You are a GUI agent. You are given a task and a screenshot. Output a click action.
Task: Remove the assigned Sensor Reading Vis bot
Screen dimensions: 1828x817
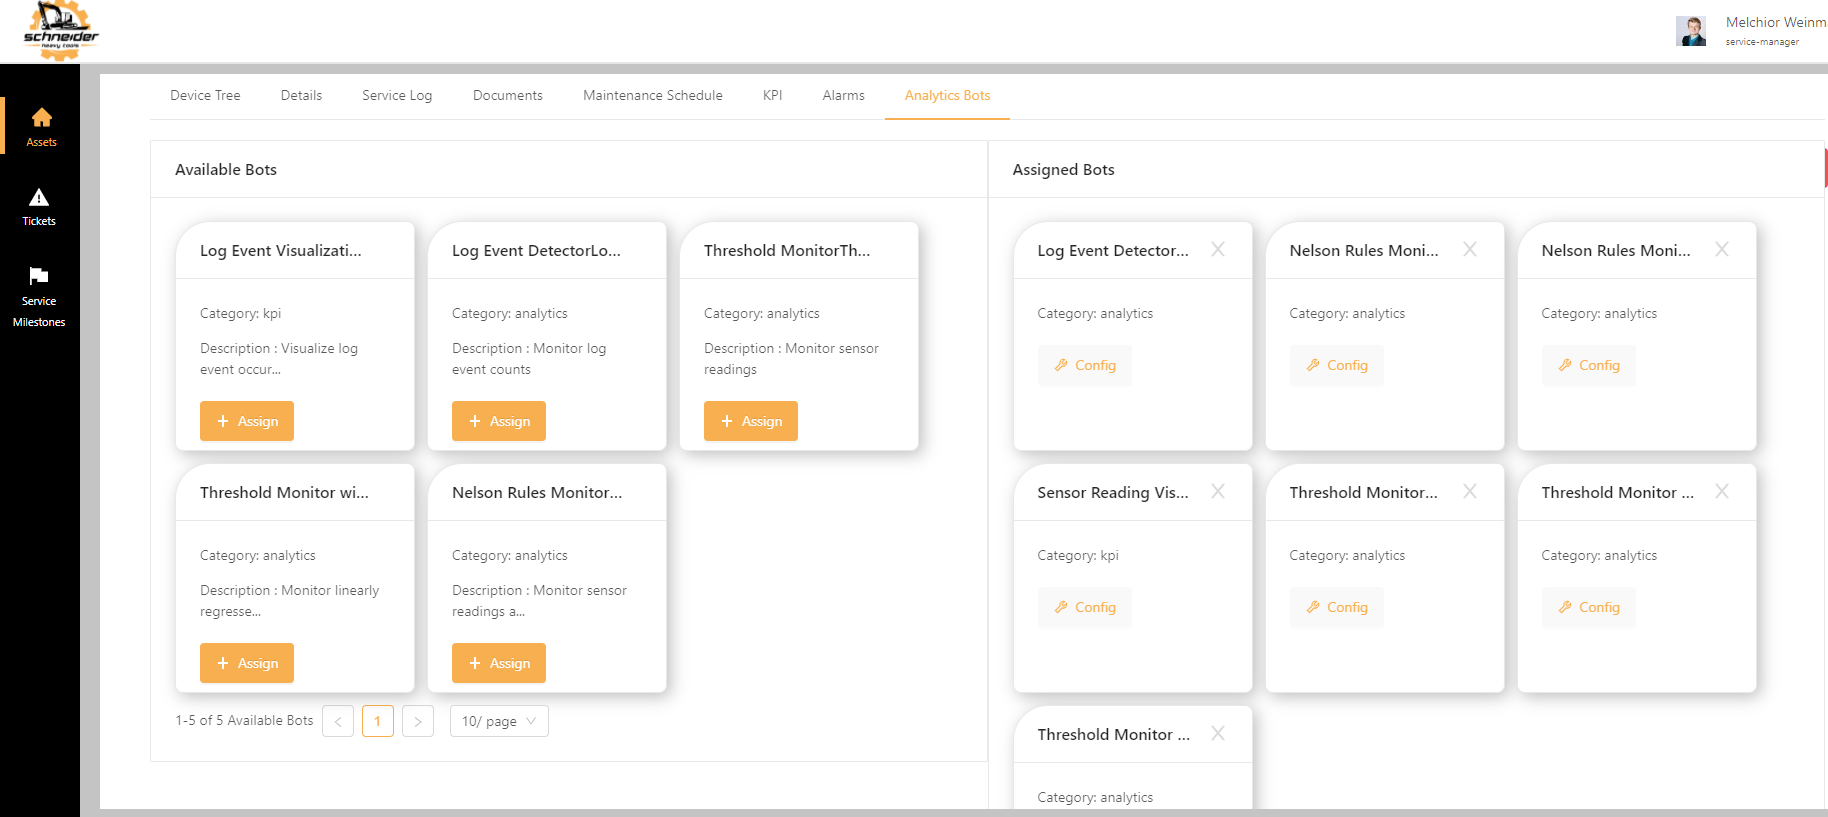tap(1218, 491)
